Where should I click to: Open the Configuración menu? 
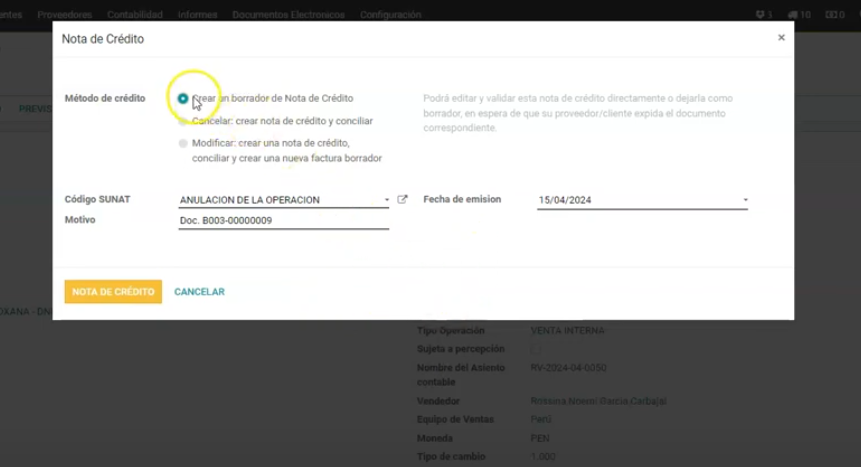pos(390,15)
